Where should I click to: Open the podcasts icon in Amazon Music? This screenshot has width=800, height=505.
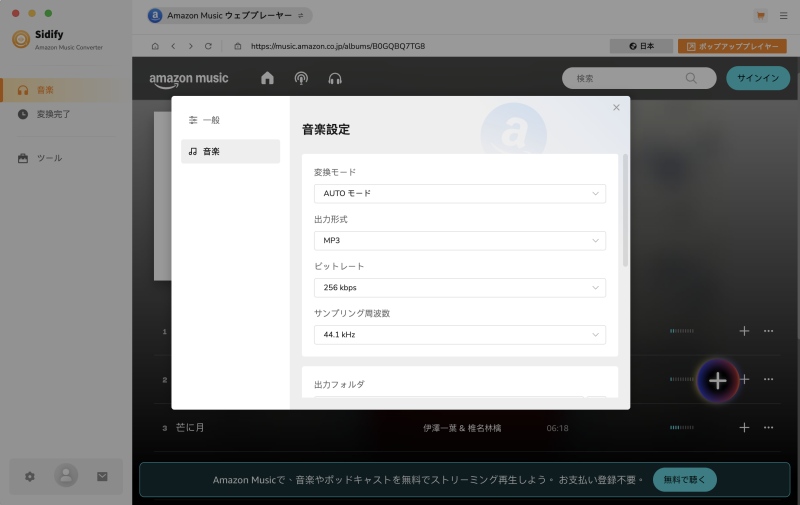point(301,78)
